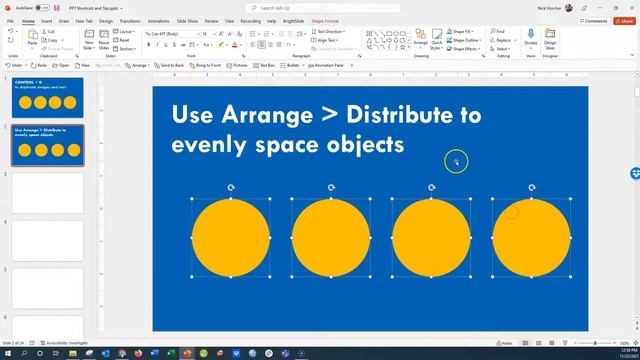
Task: Click the Share button
Action: 624,21
